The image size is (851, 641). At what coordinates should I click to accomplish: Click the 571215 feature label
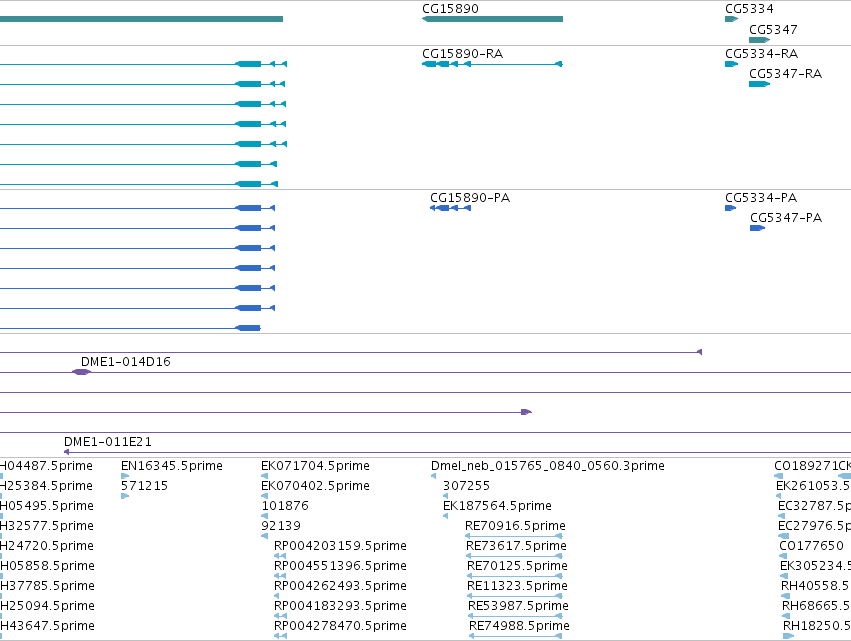tap(144, 486)
